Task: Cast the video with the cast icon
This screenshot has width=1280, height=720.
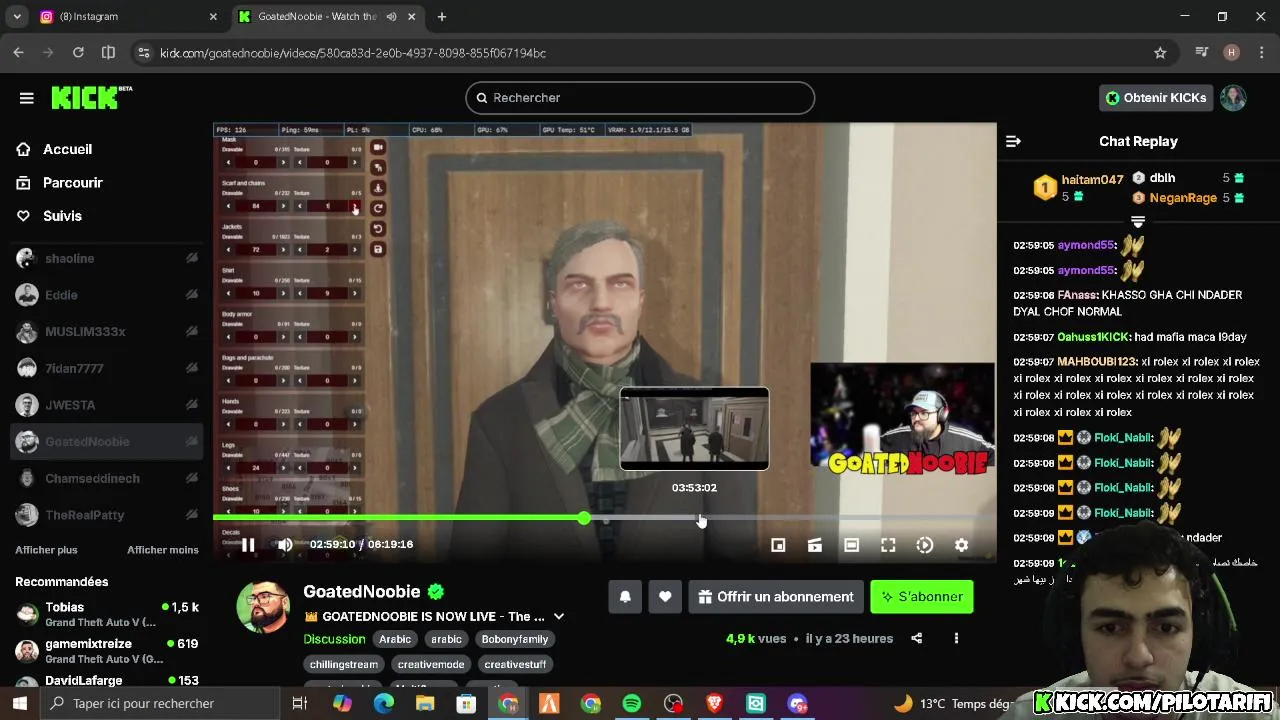Action: [815, 545]
